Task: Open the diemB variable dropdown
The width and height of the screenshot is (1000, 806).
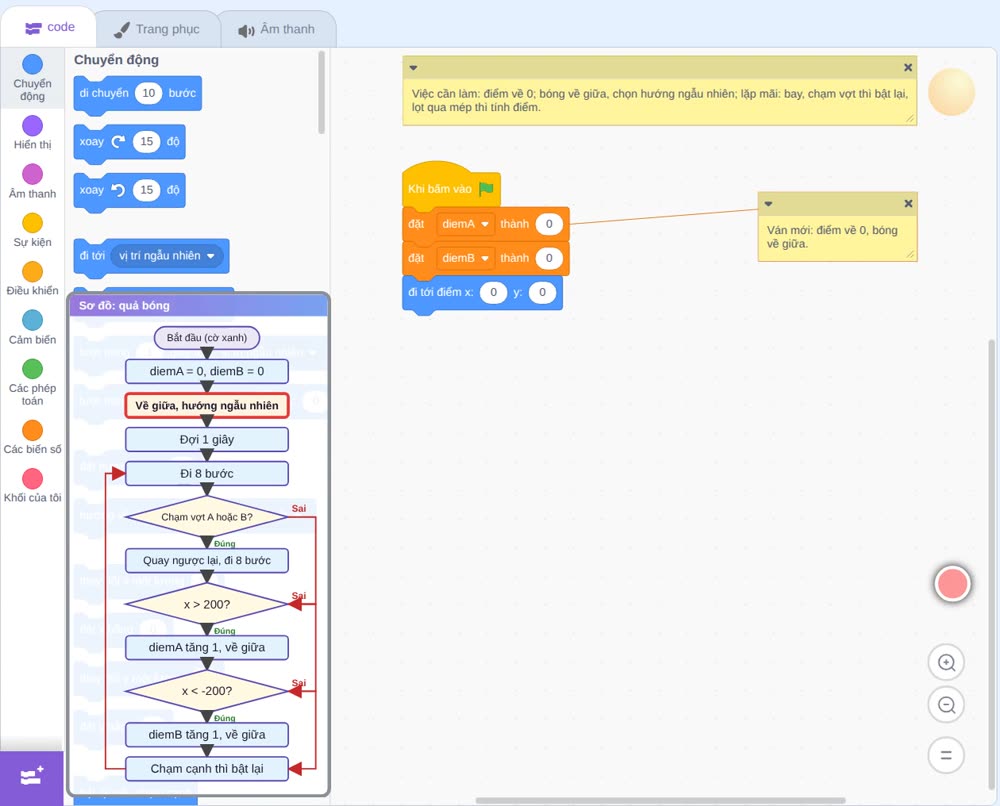Action: point(465,258)
